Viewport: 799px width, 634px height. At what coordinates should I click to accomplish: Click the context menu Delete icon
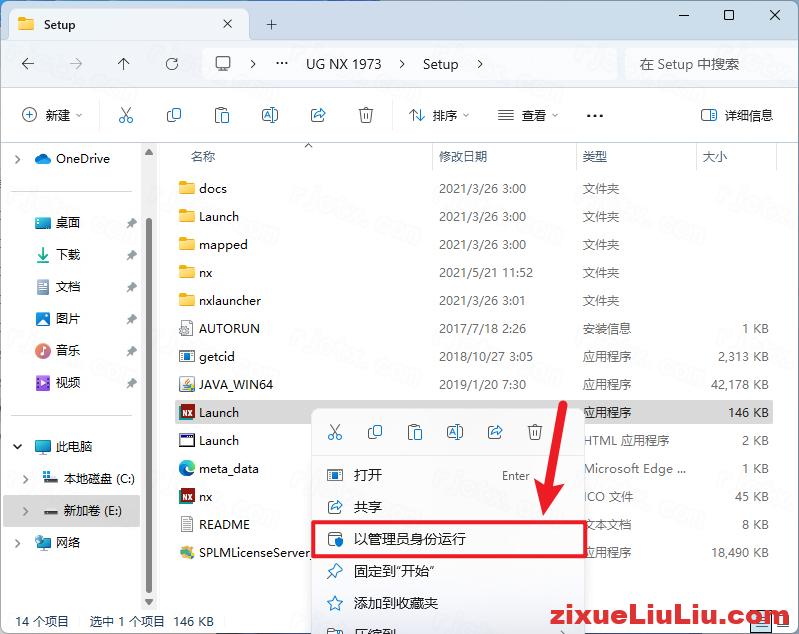535,432
